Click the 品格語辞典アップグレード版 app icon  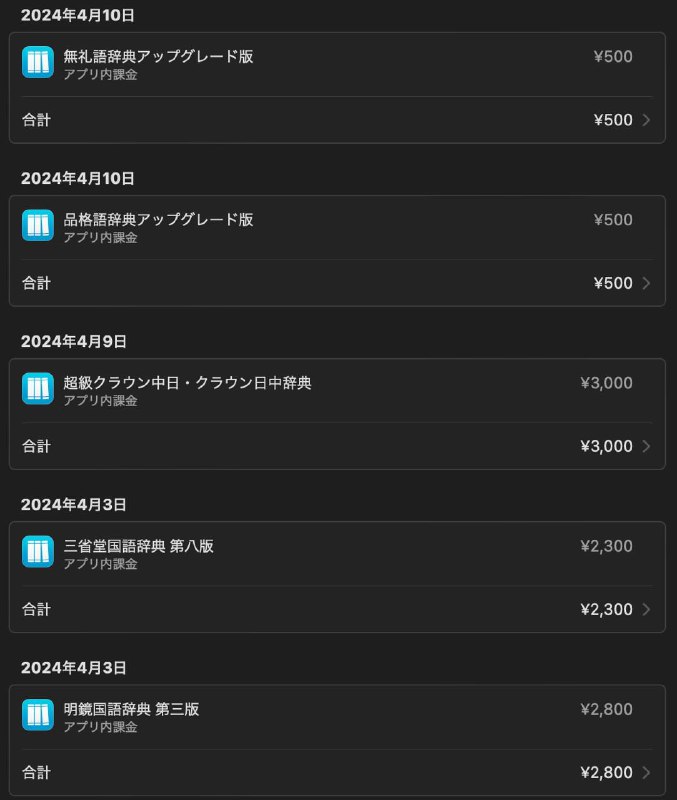[38, 225]
